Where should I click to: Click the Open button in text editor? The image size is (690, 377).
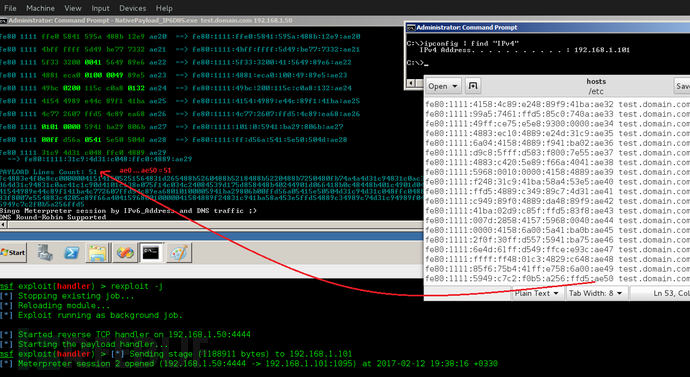point(438,86)
